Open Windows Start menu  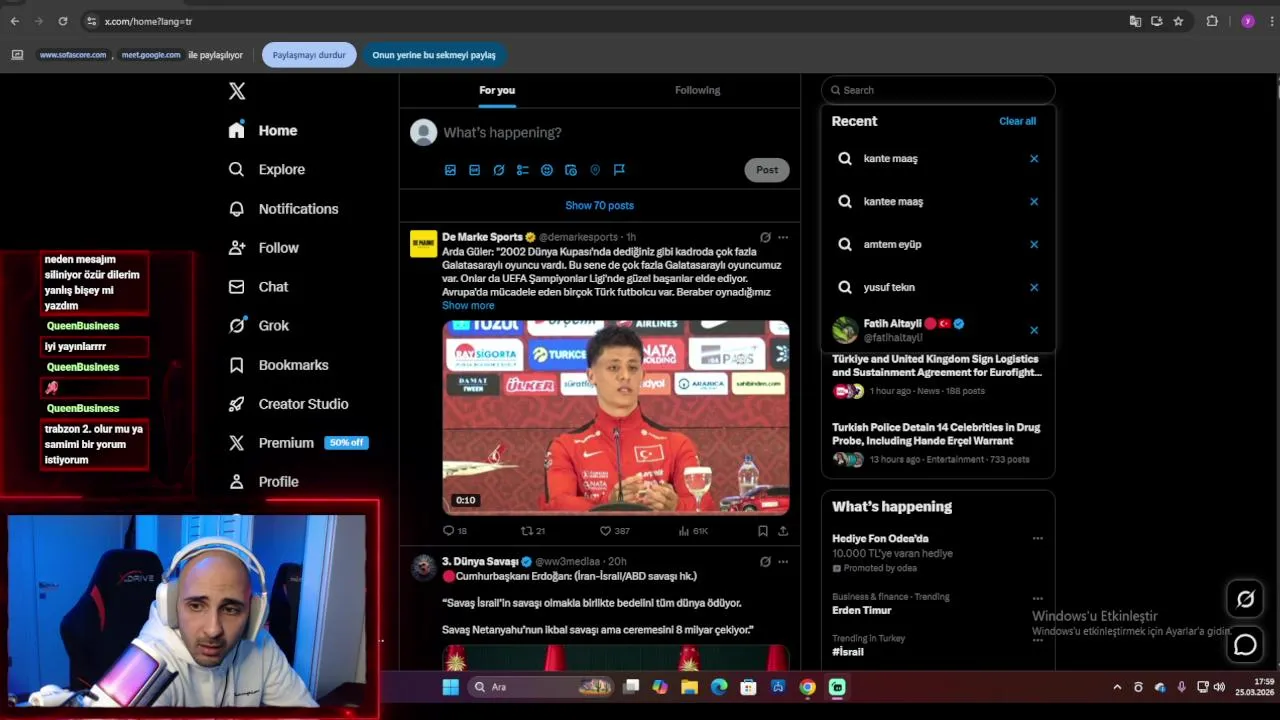[x=450, y=687]
